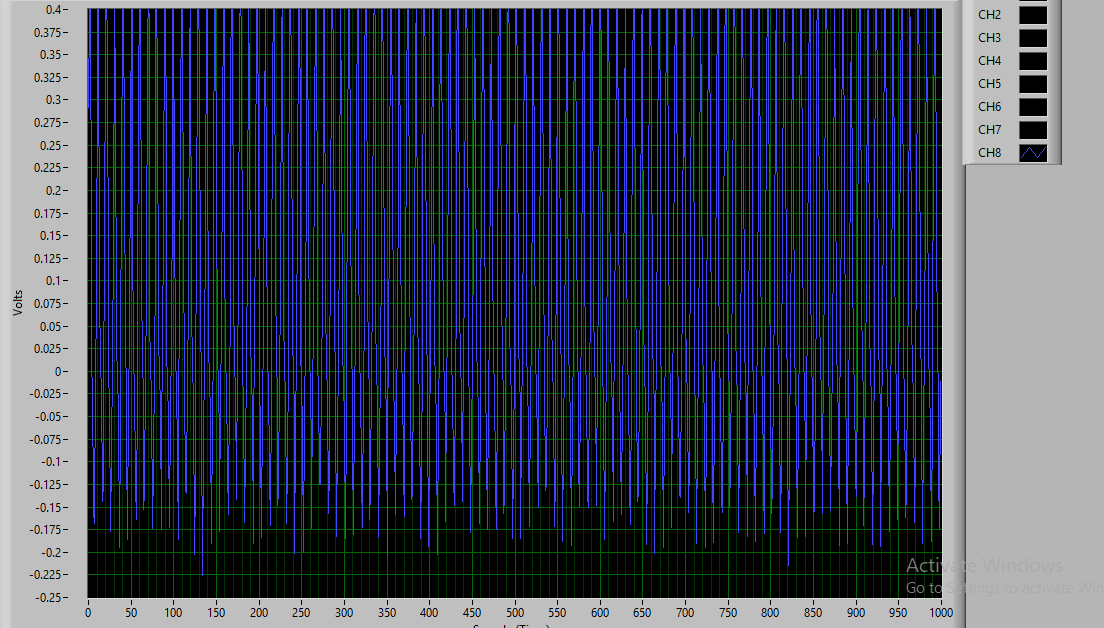Click the positive 0.325 Y-axis tick label
1104x628 pixels.
pos(48,77)
